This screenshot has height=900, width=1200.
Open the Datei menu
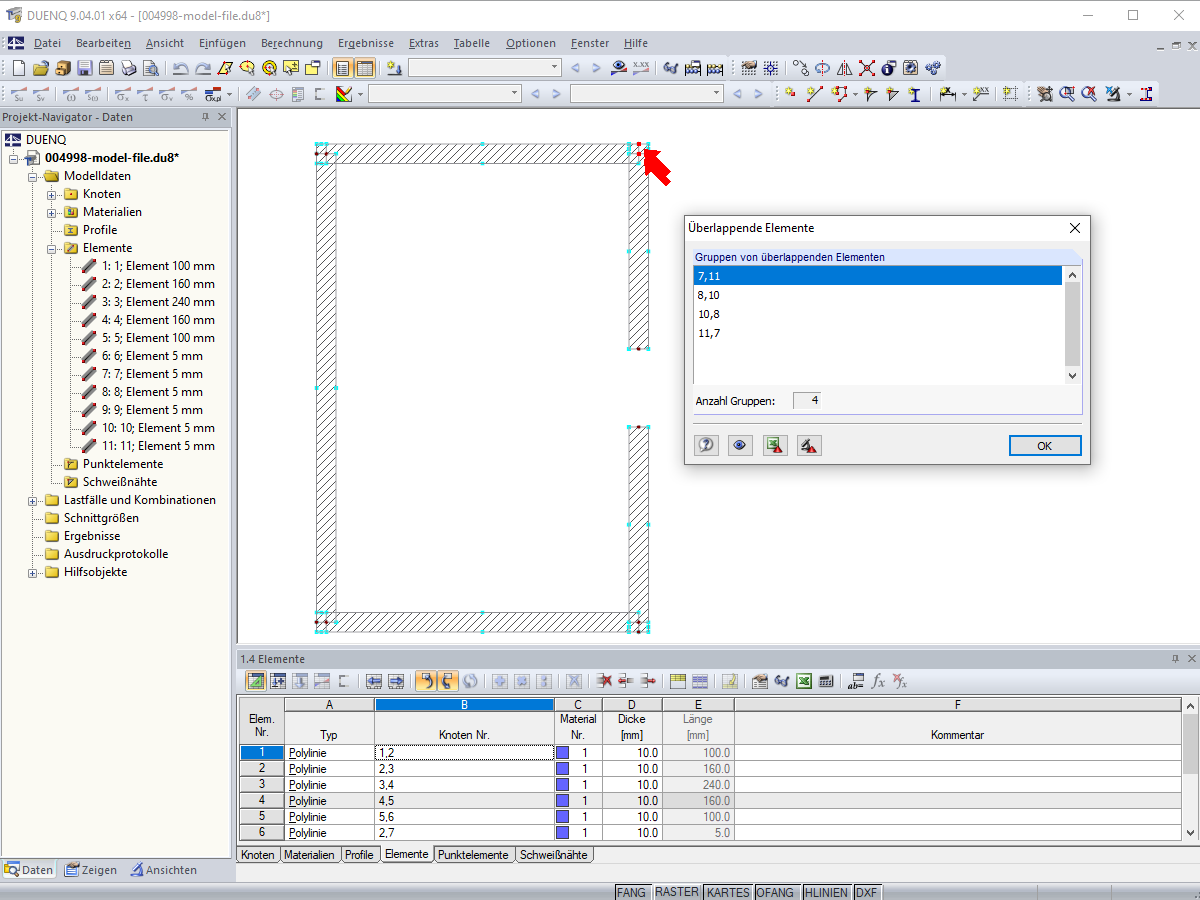click(x=47, y=43)
